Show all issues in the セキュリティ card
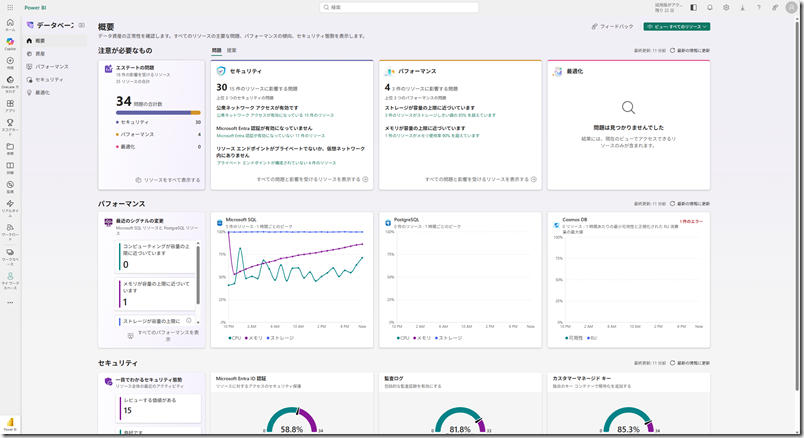 point(312,180)
